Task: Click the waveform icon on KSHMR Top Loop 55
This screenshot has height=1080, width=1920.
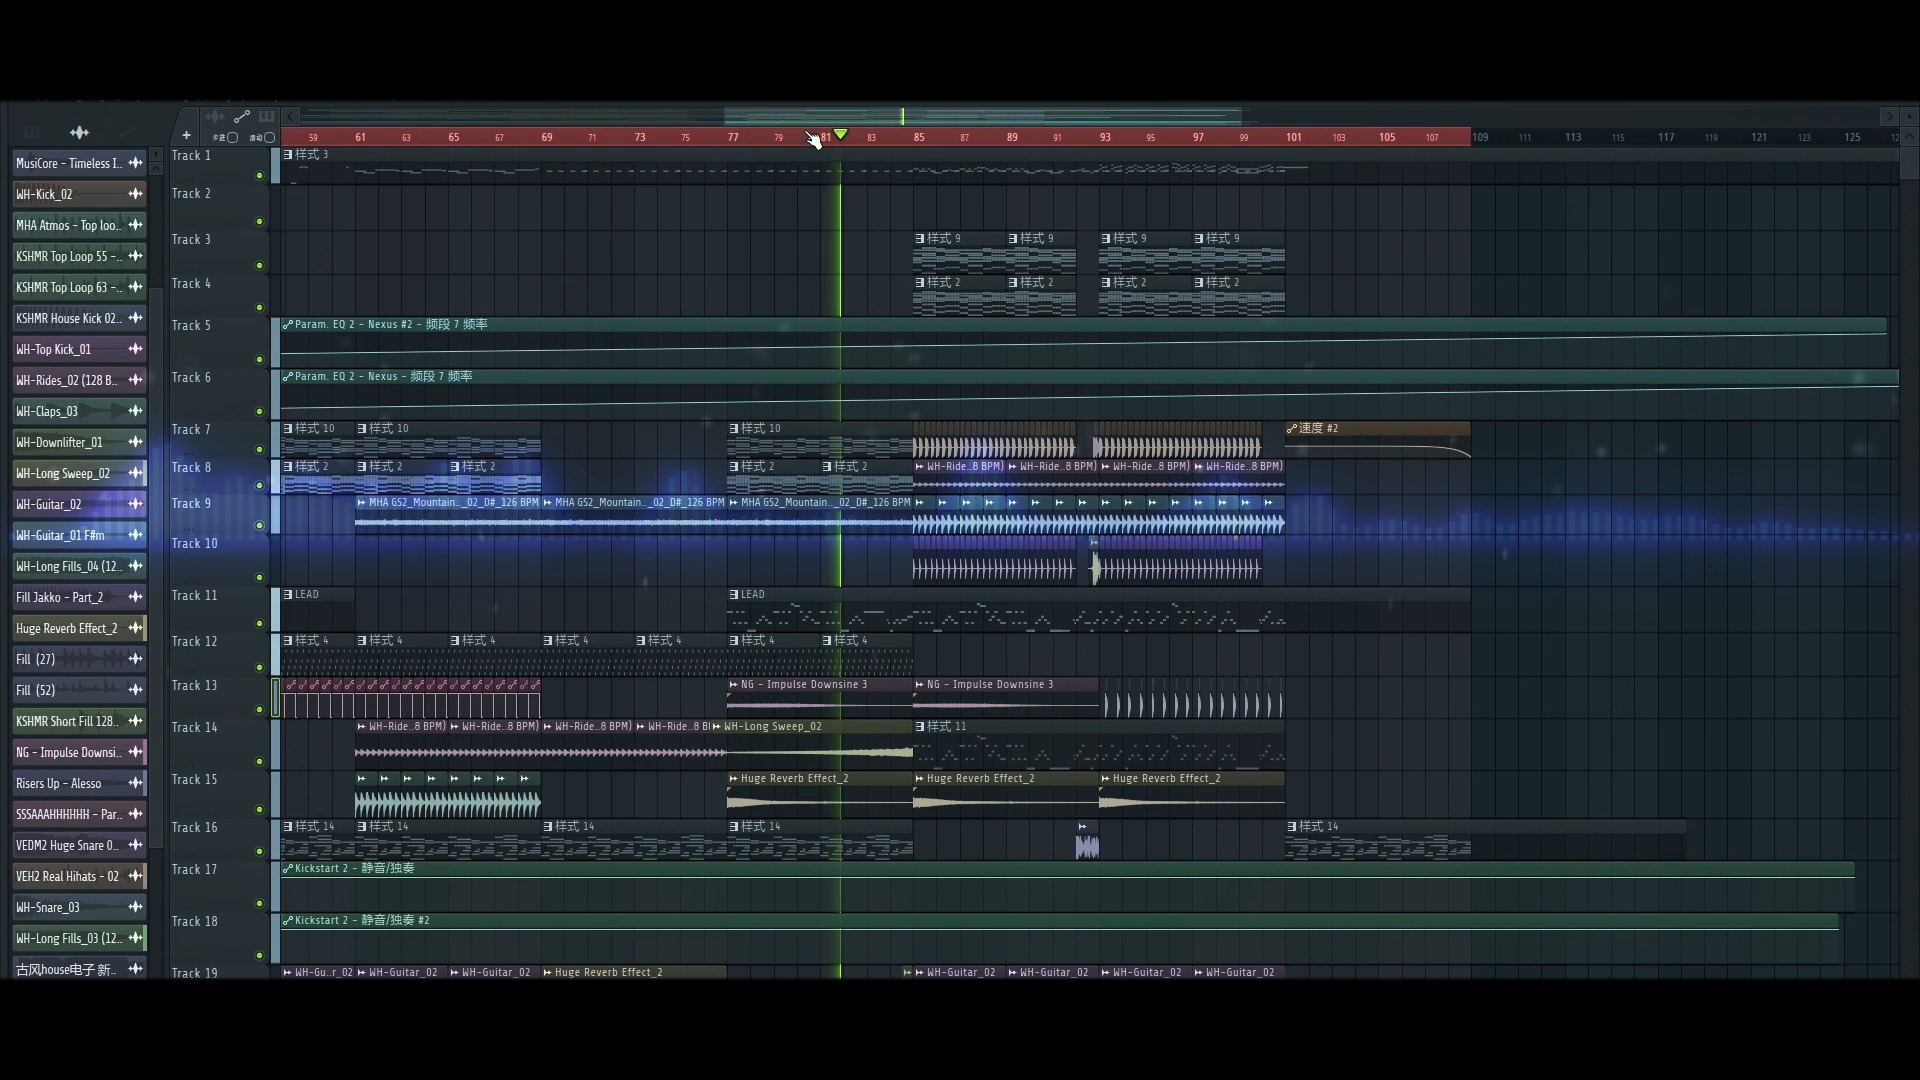Action: pyautogui.click(x=135, y=256)
